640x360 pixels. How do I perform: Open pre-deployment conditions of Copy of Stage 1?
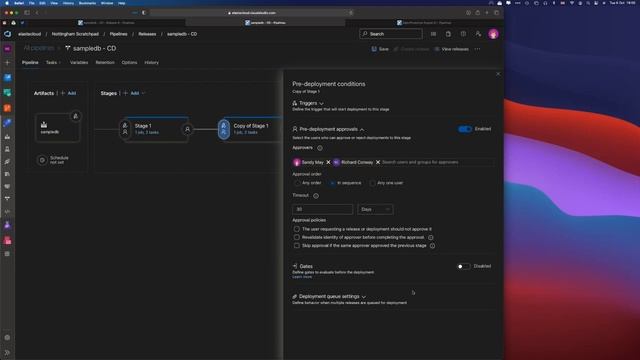coord(224,129)
